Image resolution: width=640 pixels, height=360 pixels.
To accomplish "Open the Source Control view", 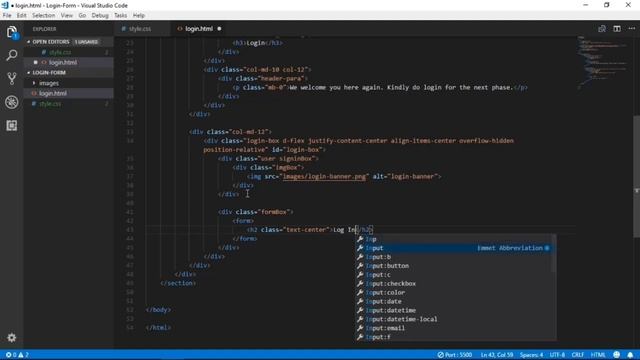I will tap(11, 78).
